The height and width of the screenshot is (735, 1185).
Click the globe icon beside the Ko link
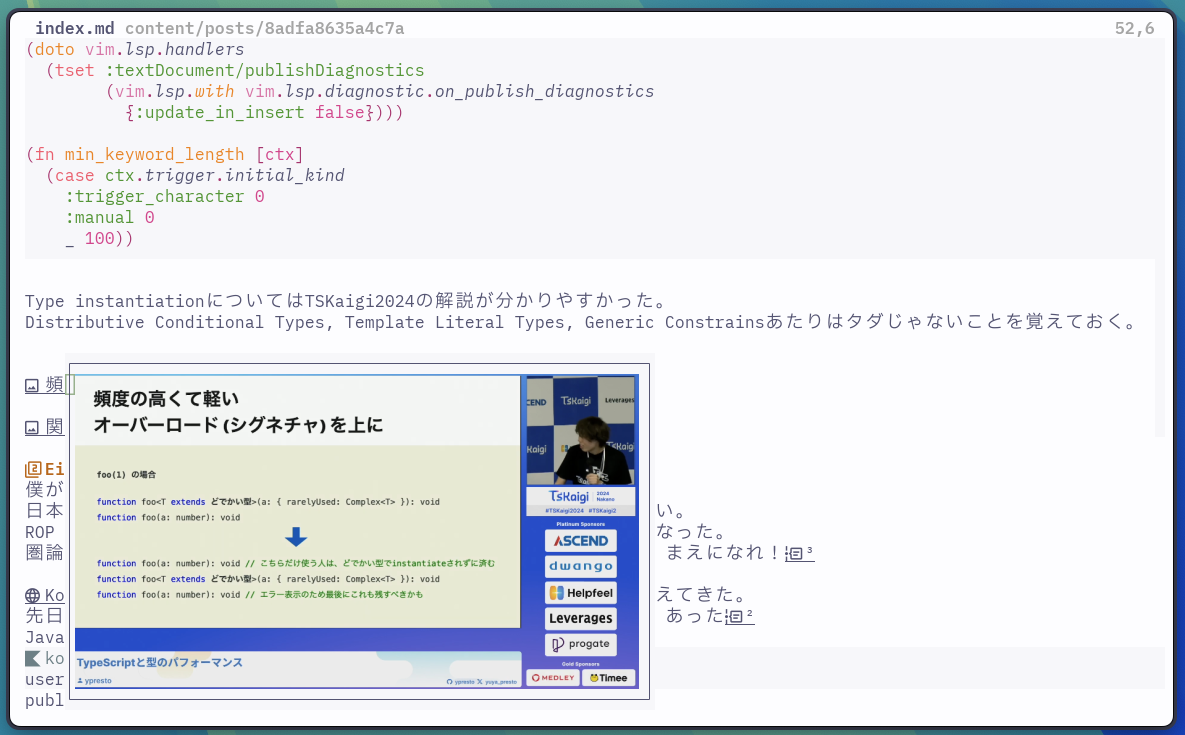pos(32,594)
